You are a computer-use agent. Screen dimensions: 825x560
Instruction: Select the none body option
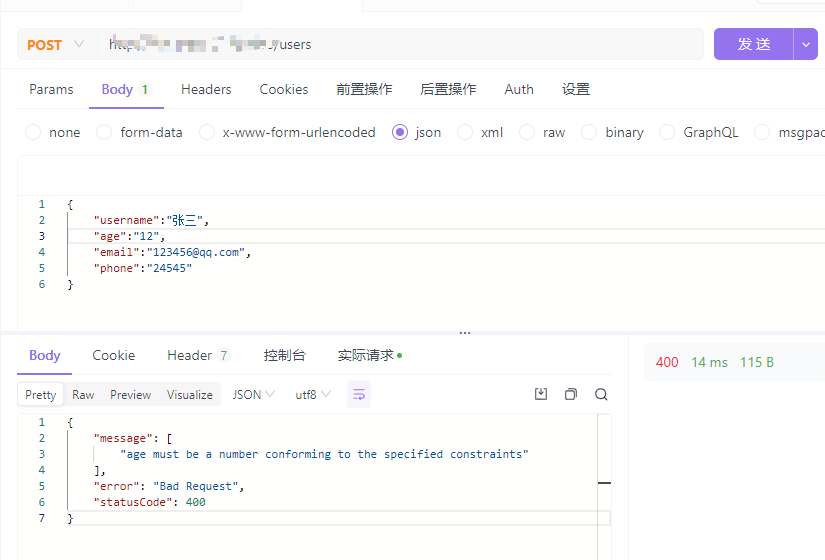[33, 132]
